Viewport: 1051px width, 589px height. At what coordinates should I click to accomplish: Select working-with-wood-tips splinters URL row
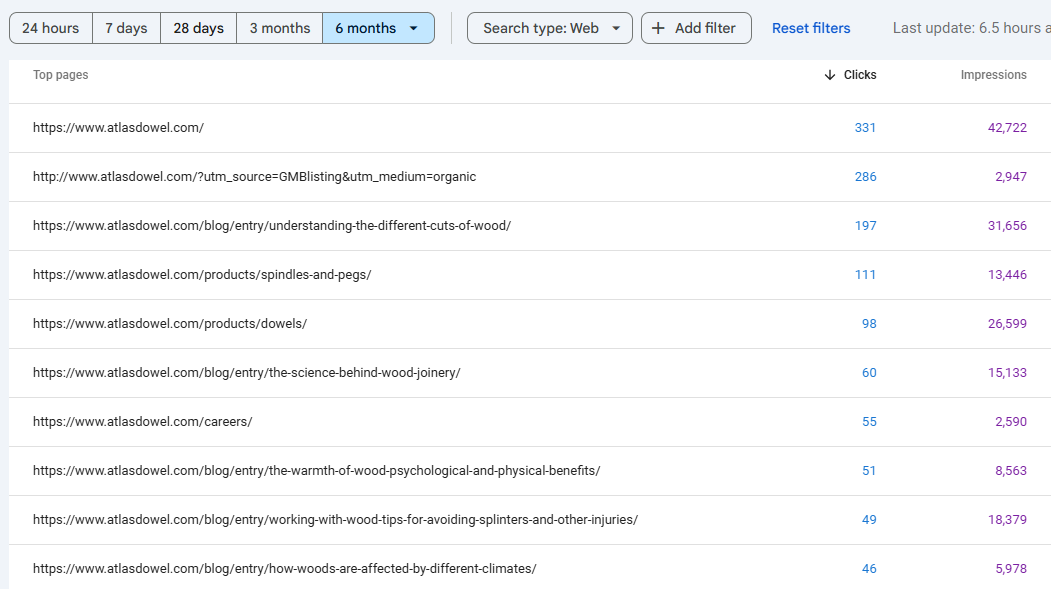[x=530, y=519]
